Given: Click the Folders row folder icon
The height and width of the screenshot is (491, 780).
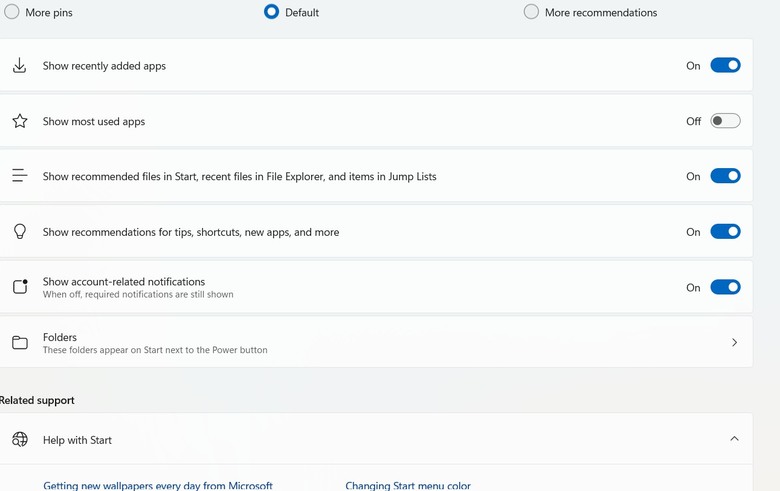Looking at the screenshot, I should point(20,342).
